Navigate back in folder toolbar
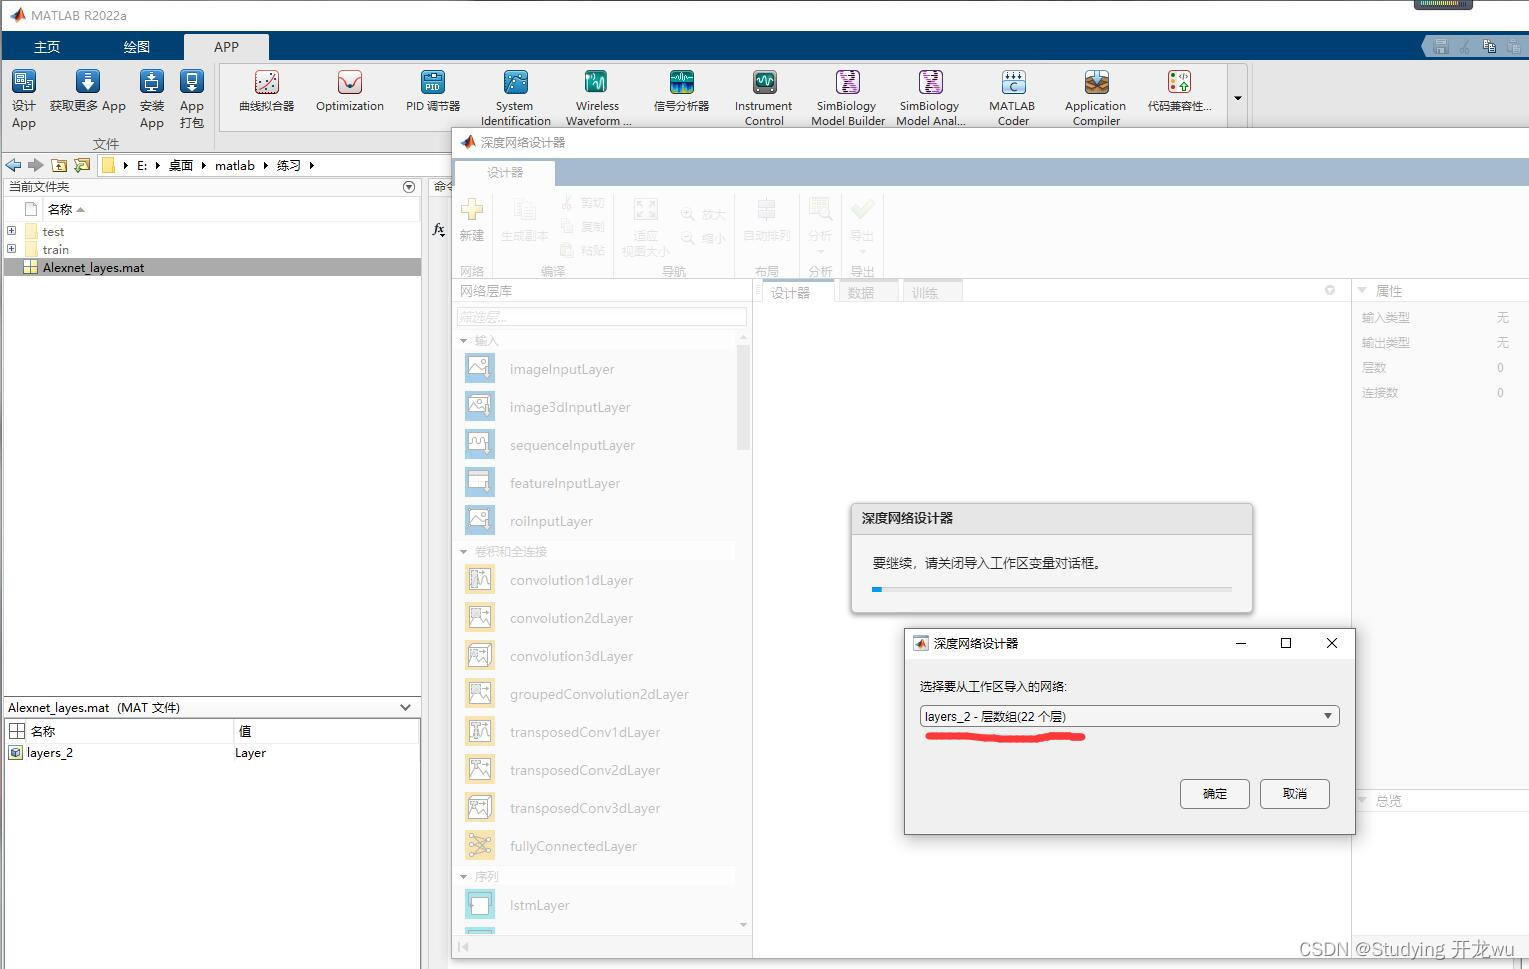The height and width of the screenshot is (969, 1529). 13,165
